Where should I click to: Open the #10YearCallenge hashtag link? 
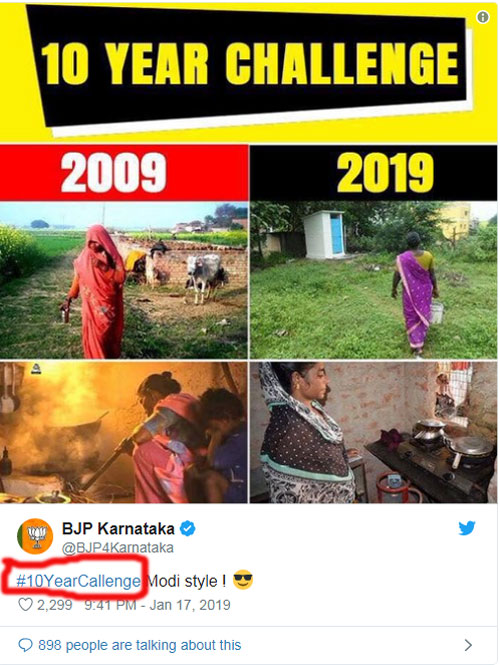tap(78, 581)
